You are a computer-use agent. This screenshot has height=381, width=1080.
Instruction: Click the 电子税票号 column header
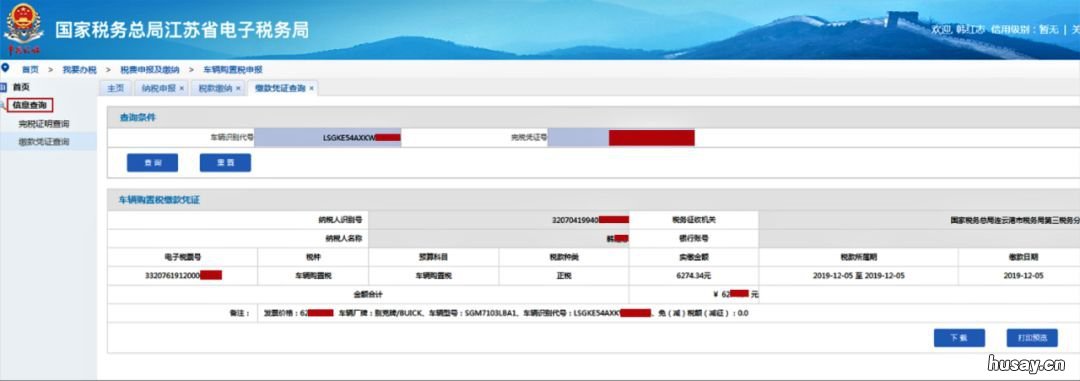(x=183, y=256)
